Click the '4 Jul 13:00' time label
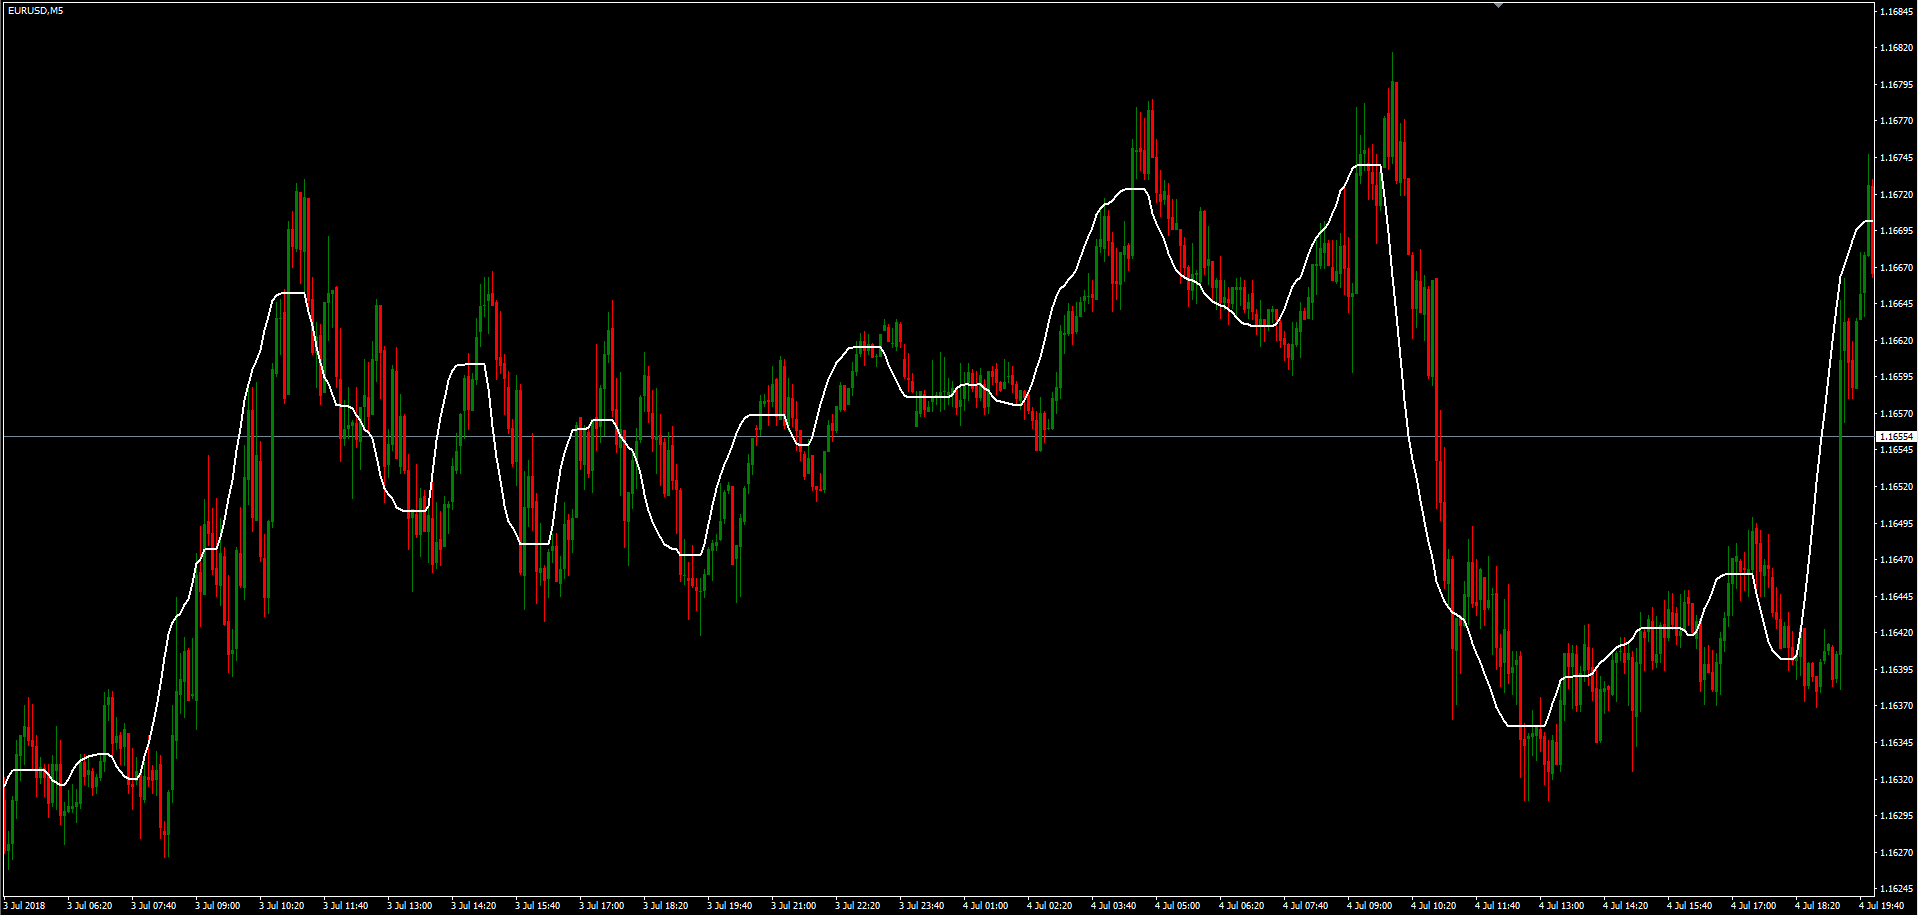This screenshot has width=1918, height=916. [x=1561, y=906]
